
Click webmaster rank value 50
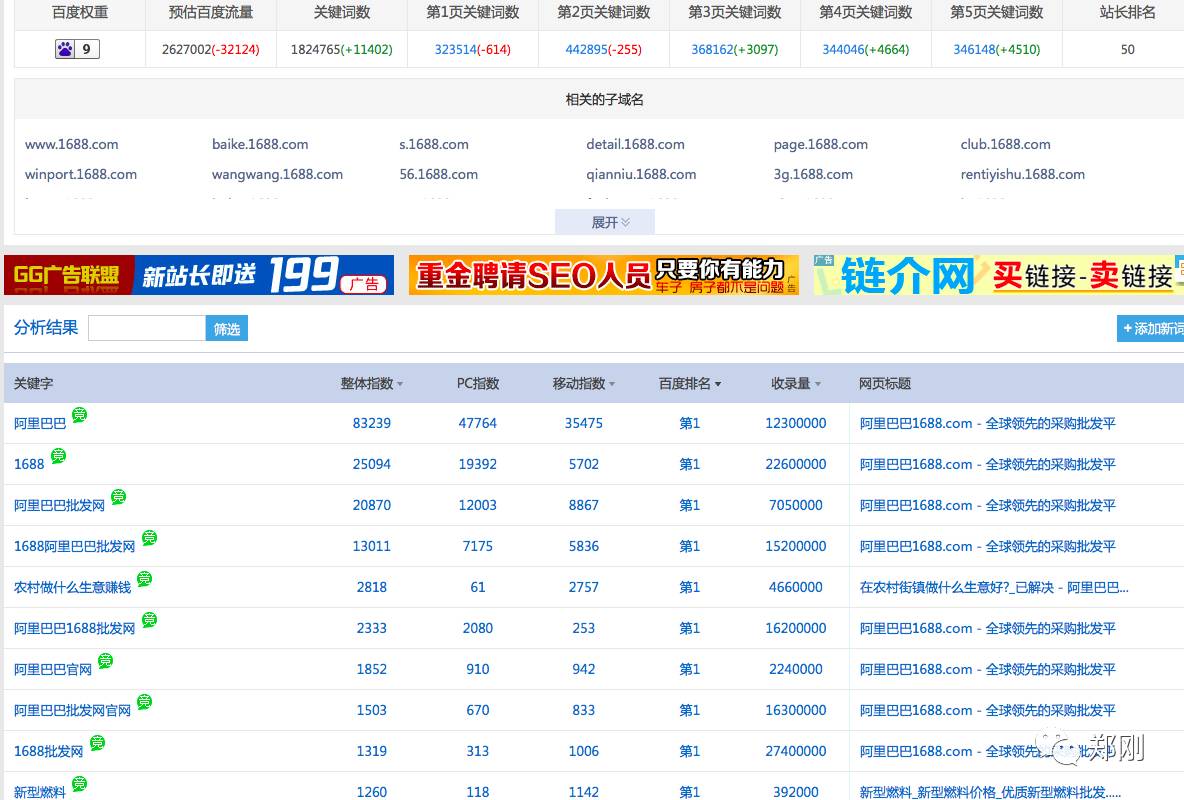1127,49
